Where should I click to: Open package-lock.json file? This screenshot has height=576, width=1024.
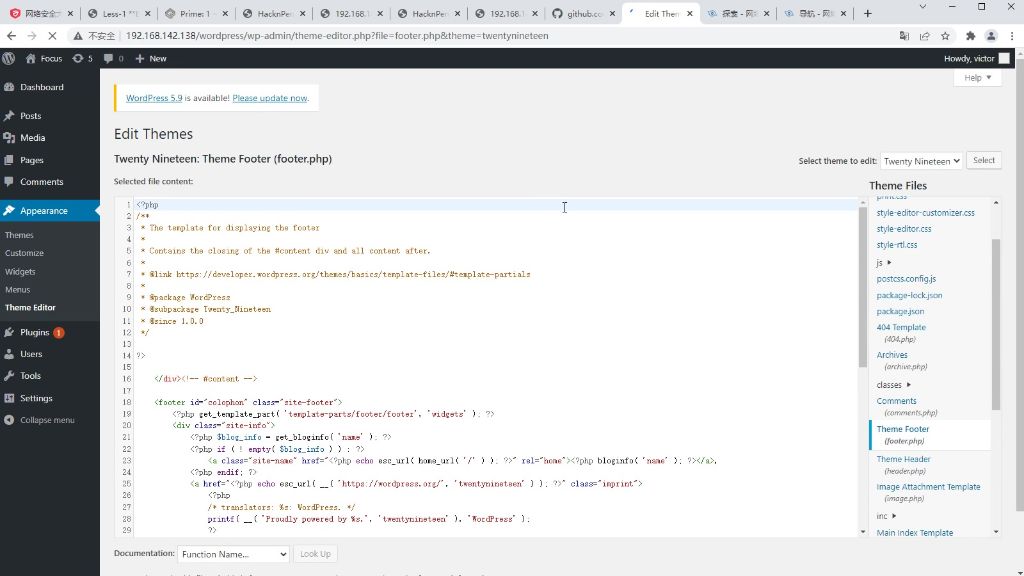909,295
